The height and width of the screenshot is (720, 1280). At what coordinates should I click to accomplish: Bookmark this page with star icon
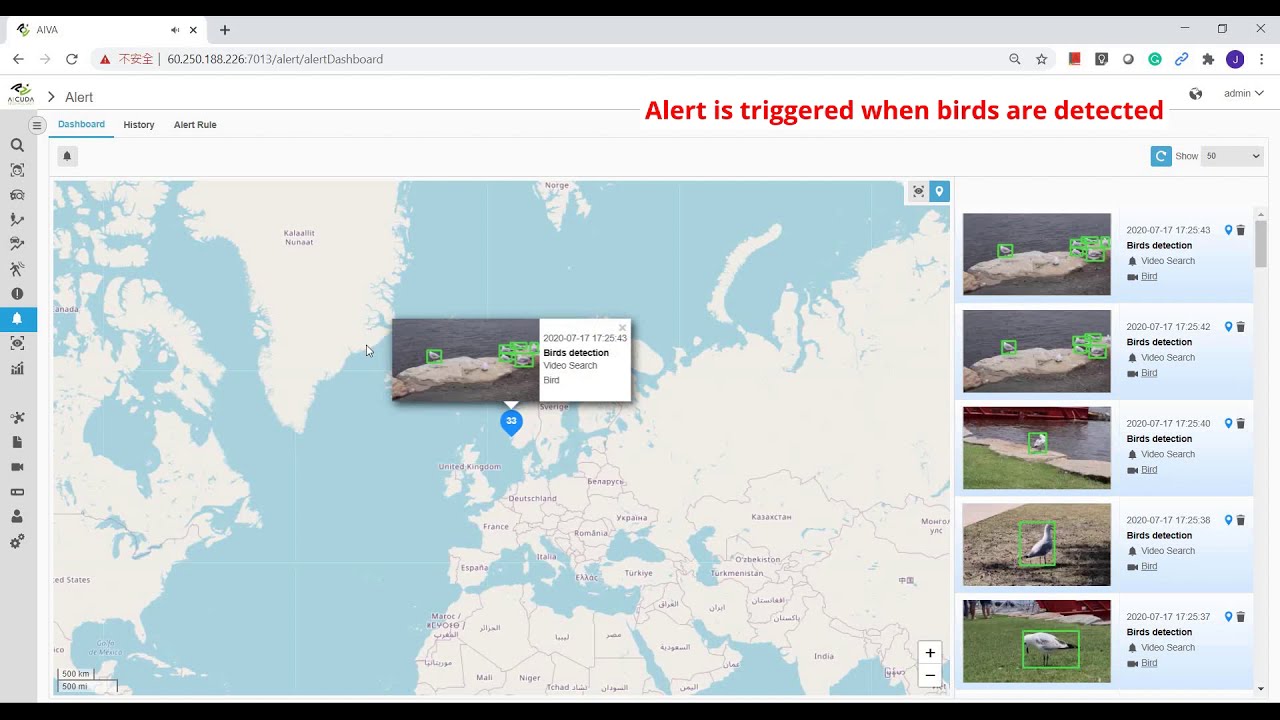(x=1041, y=59)
